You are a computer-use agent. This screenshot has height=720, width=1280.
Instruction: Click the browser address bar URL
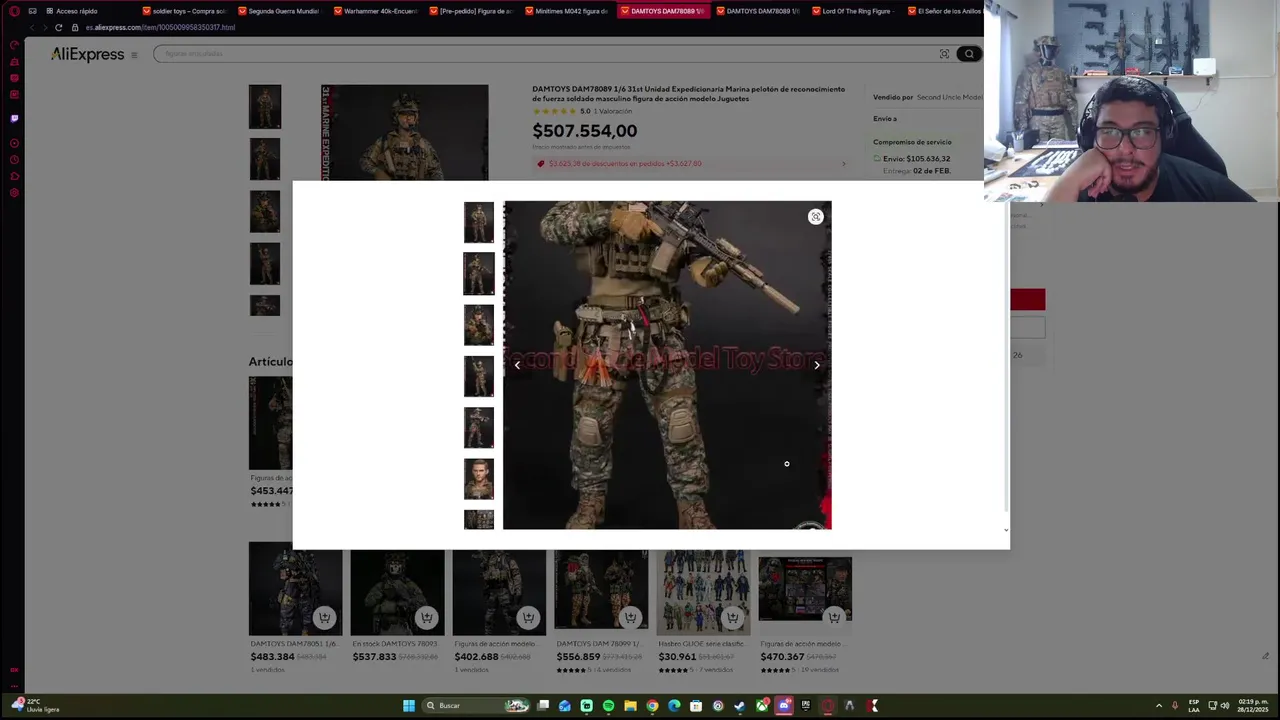coord(160,27)
